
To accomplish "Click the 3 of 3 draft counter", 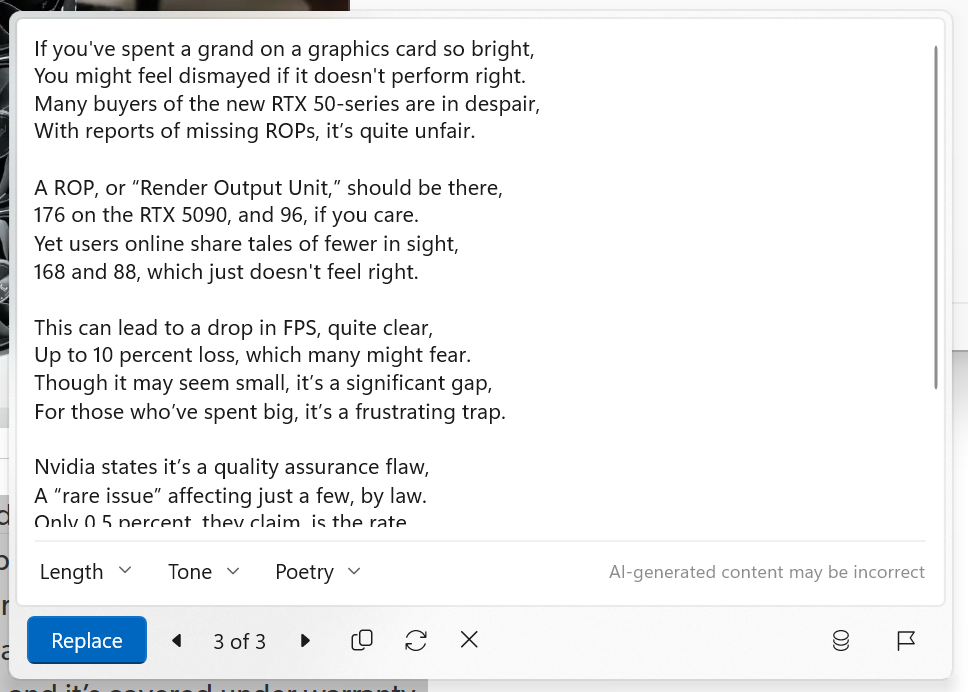I will click(x=240, y=640).
